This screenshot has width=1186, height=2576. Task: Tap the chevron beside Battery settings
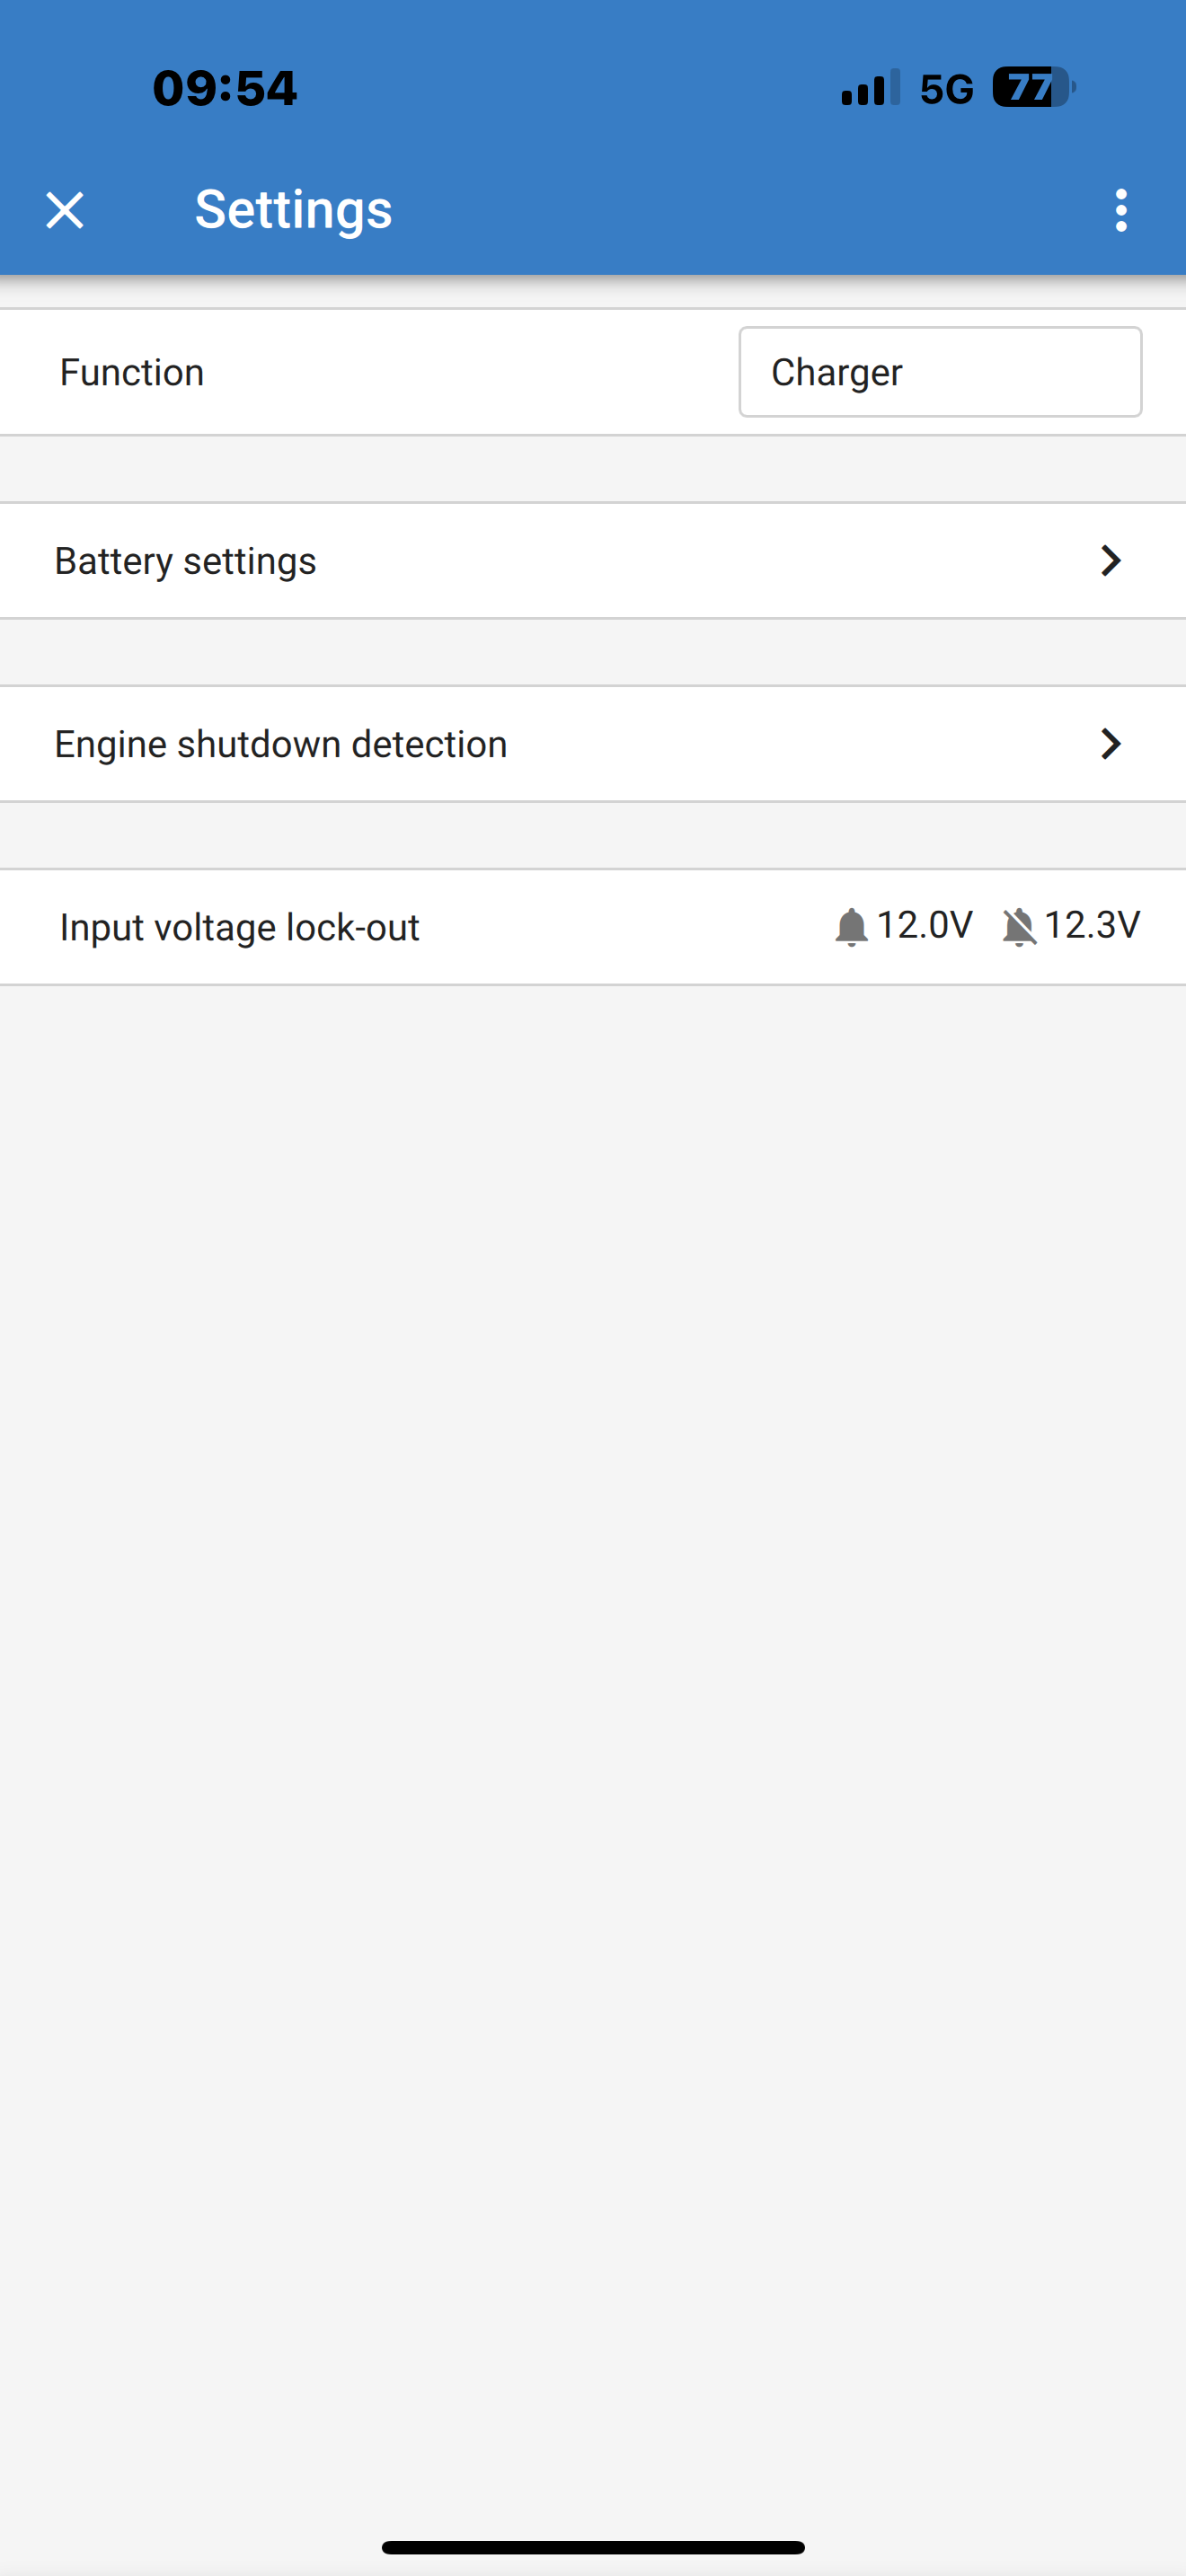[1110, 561]
